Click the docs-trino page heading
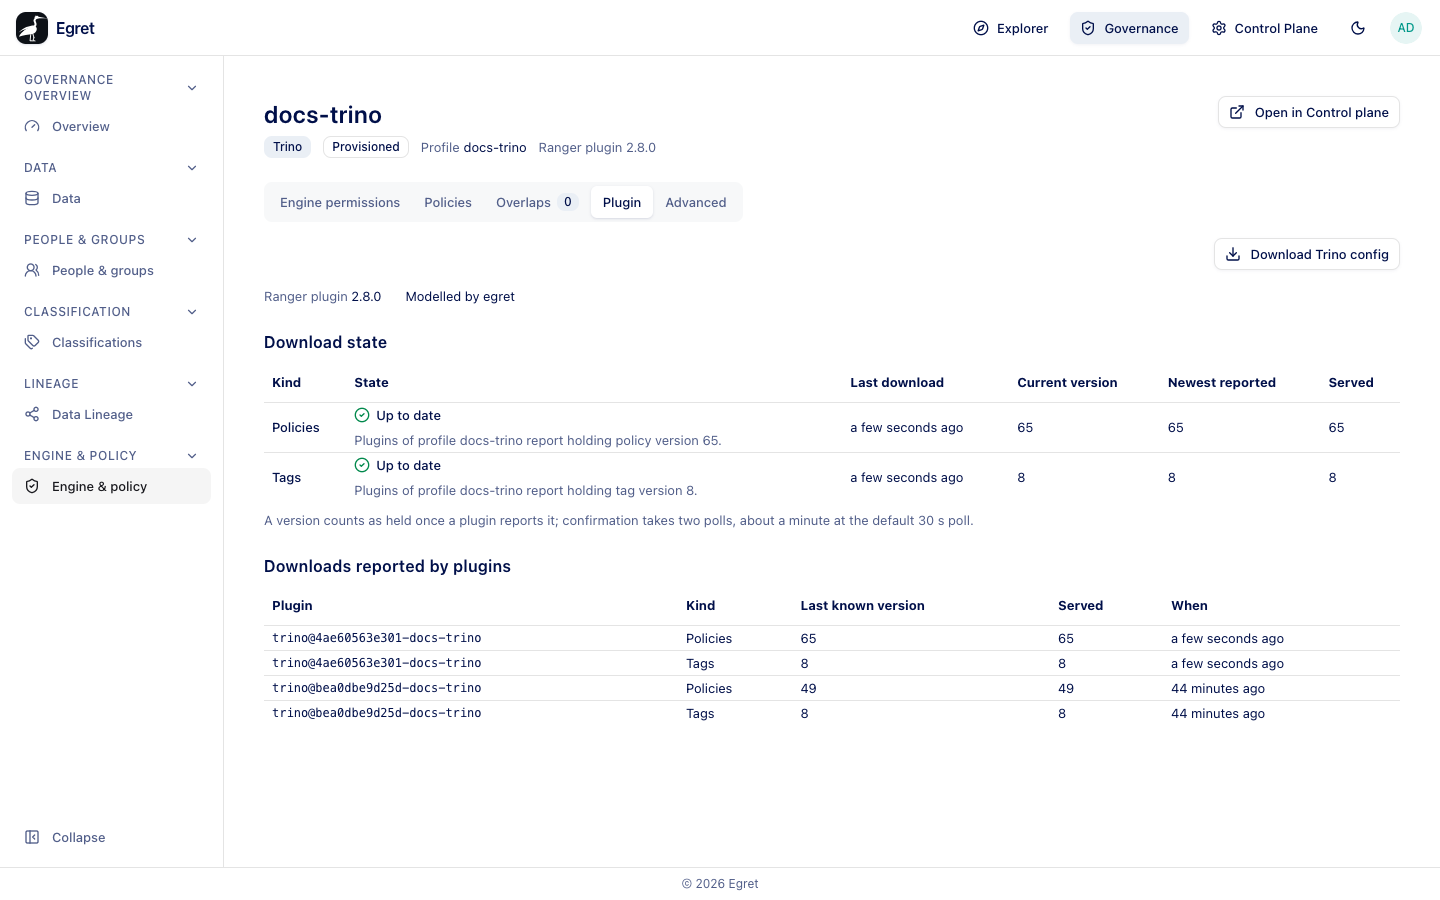The width and height of the screenshot is (1440, 900). [323, 115]
